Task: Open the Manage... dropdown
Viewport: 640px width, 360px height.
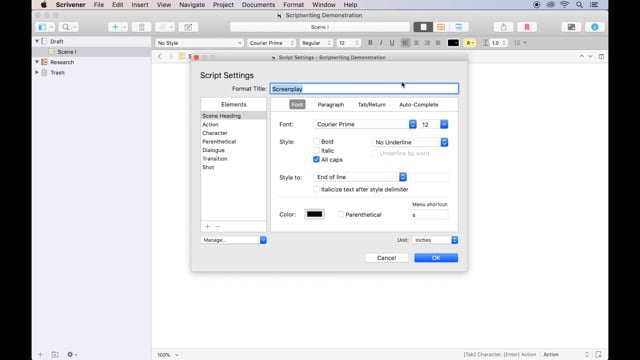Action: click(233, 240)
